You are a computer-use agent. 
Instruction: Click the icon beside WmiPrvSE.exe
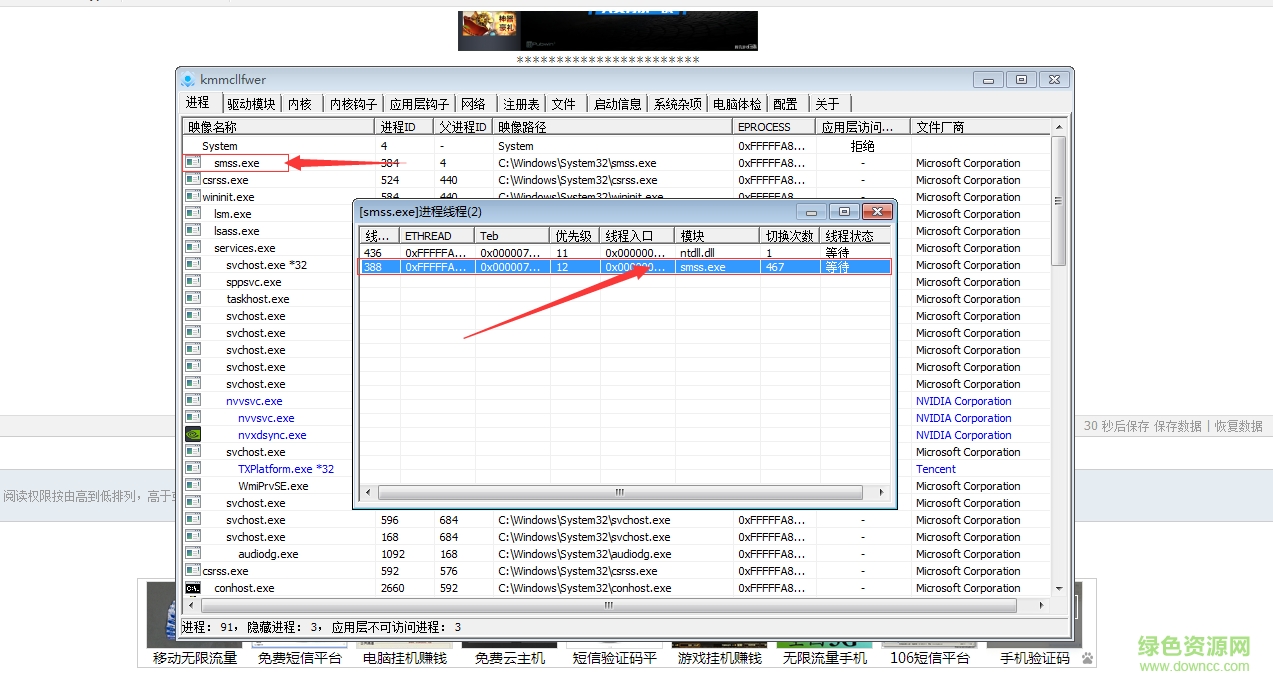(193, 485)
